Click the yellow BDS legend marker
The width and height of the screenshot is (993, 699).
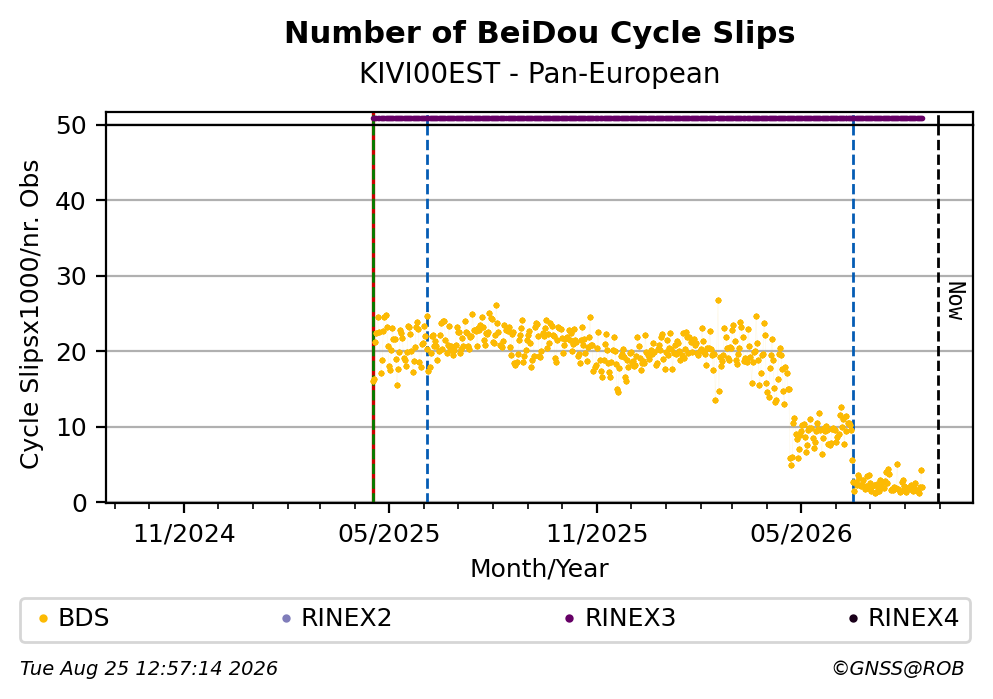point(43,619)
